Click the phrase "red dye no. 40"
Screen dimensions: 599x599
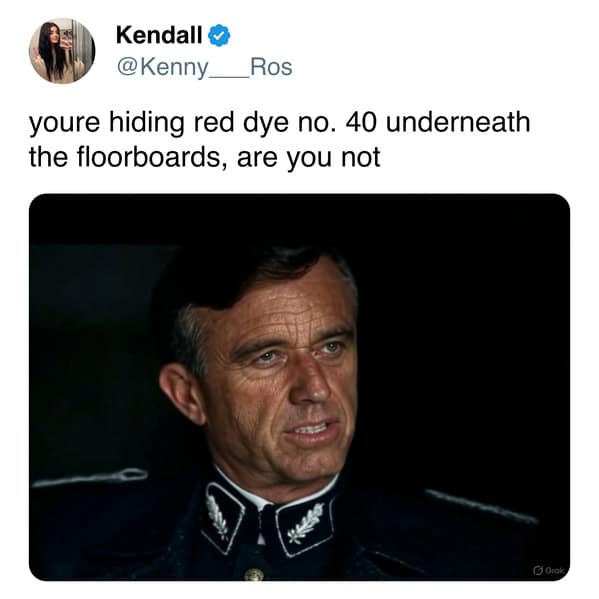click(285, 123)
